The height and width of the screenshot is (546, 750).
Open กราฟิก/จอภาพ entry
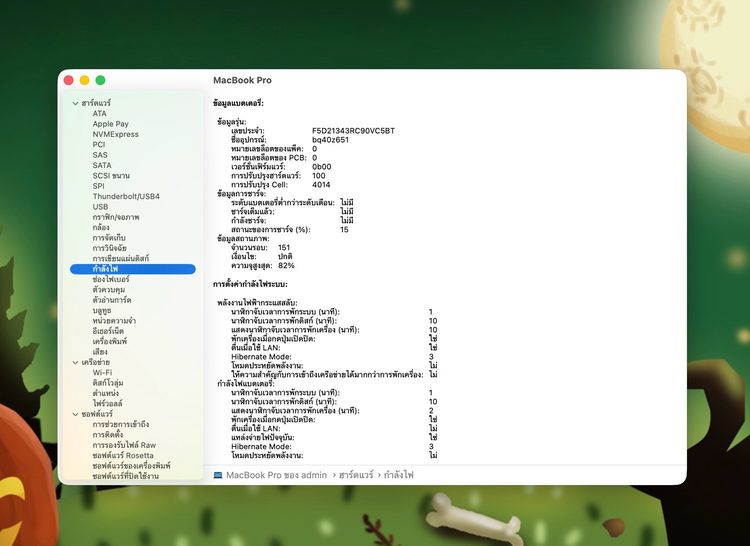pyautogui.click(x=116, y=217)
